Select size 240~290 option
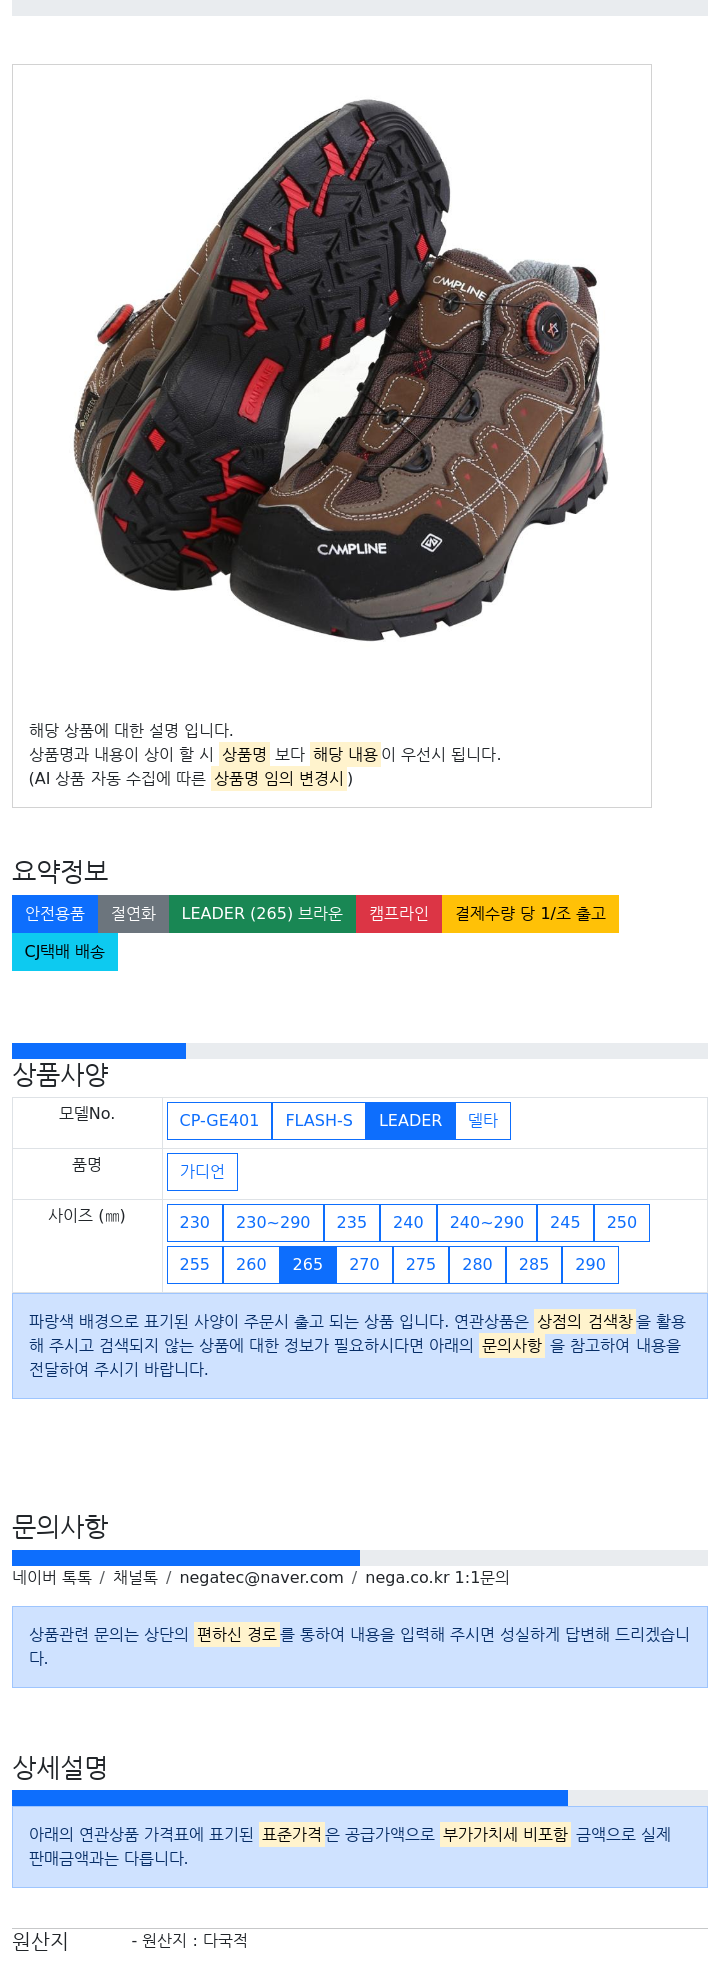Viewport: 720px width, 1961px height. tap(487, 1223)
